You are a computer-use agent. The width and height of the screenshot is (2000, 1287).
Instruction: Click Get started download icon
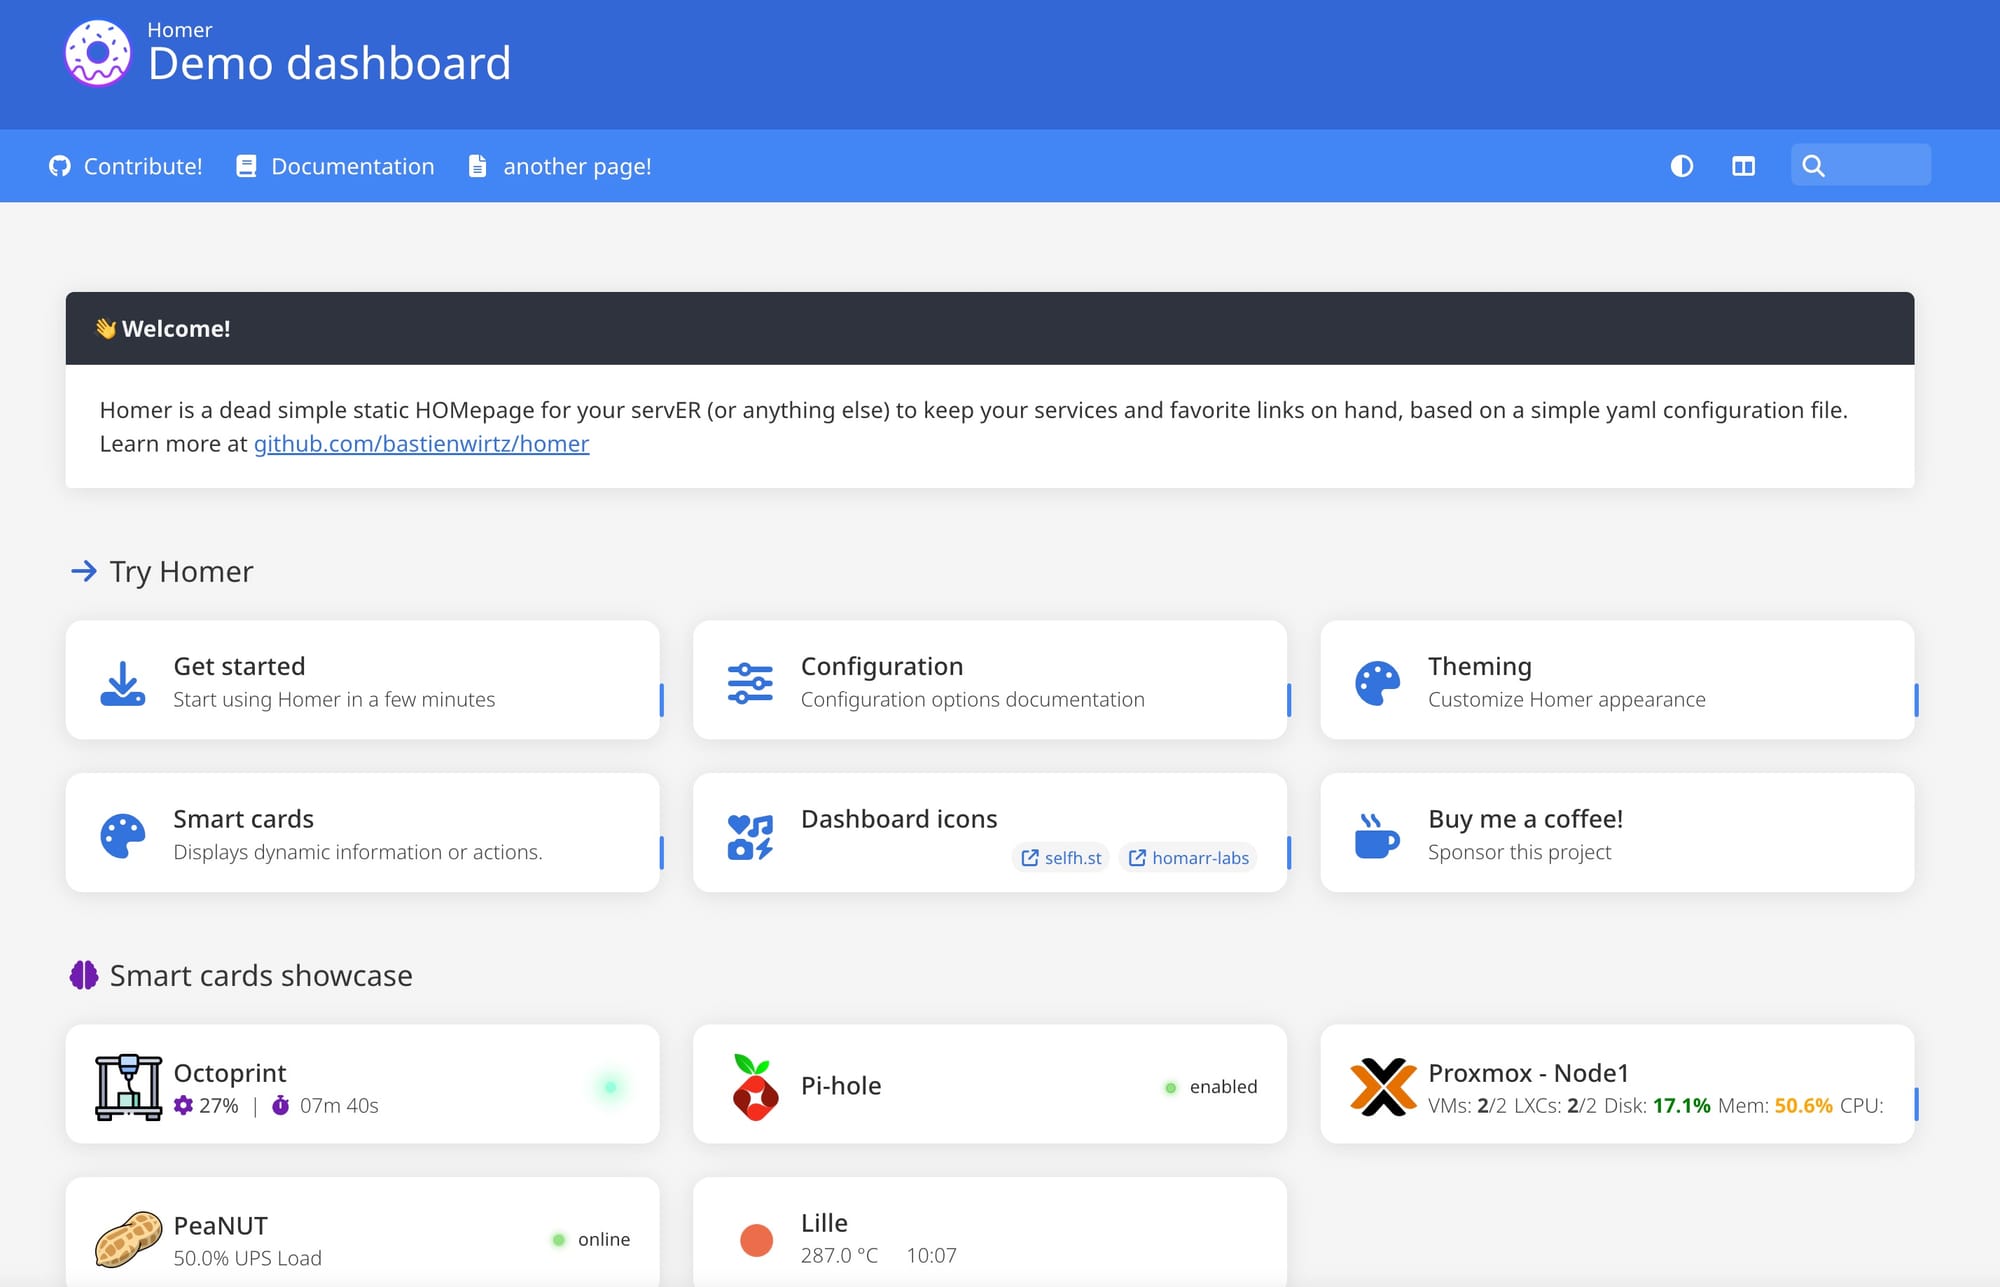123,683
